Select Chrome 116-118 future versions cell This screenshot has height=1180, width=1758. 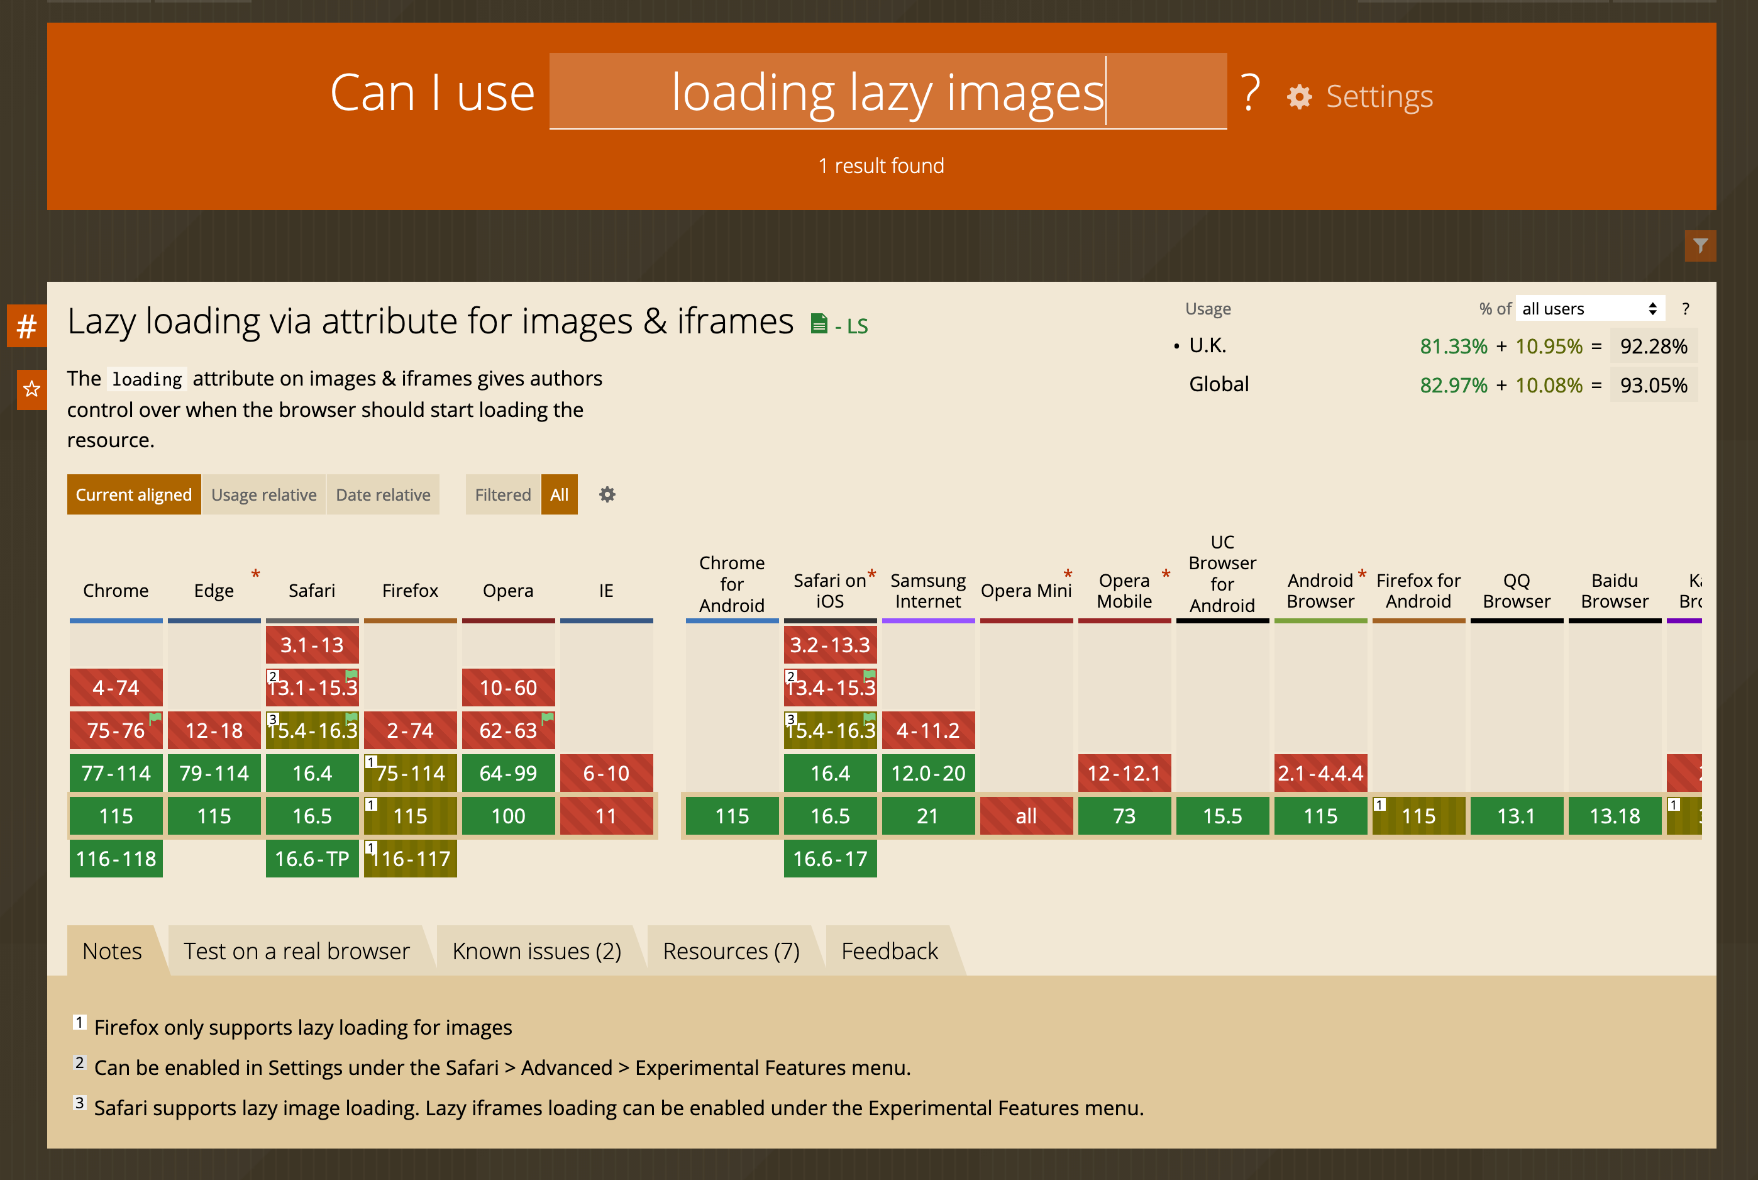click(116, 859)
